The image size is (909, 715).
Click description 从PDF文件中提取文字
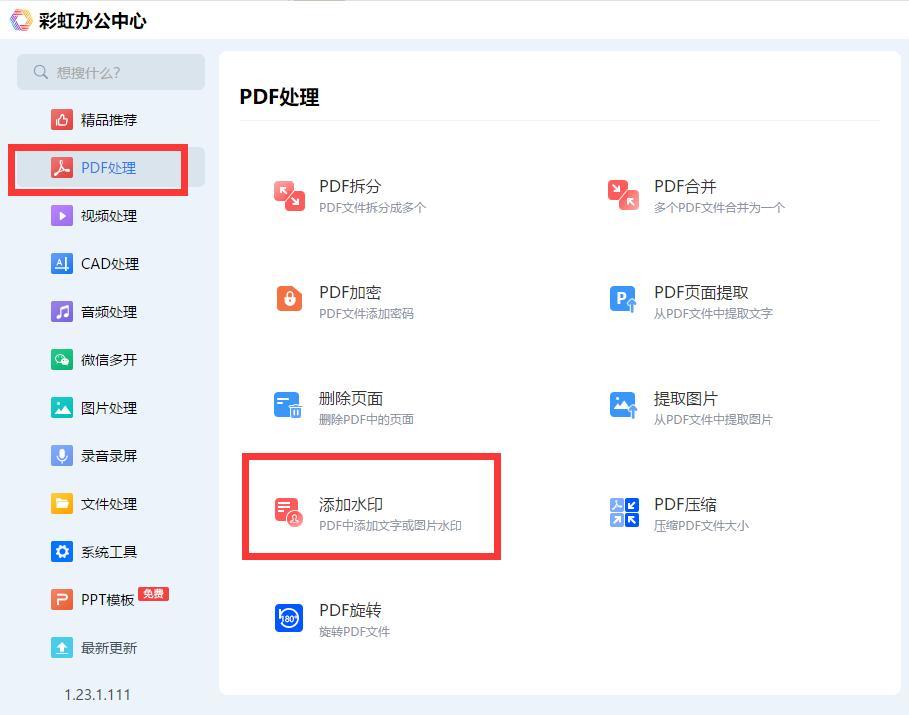tap(713, 314)
